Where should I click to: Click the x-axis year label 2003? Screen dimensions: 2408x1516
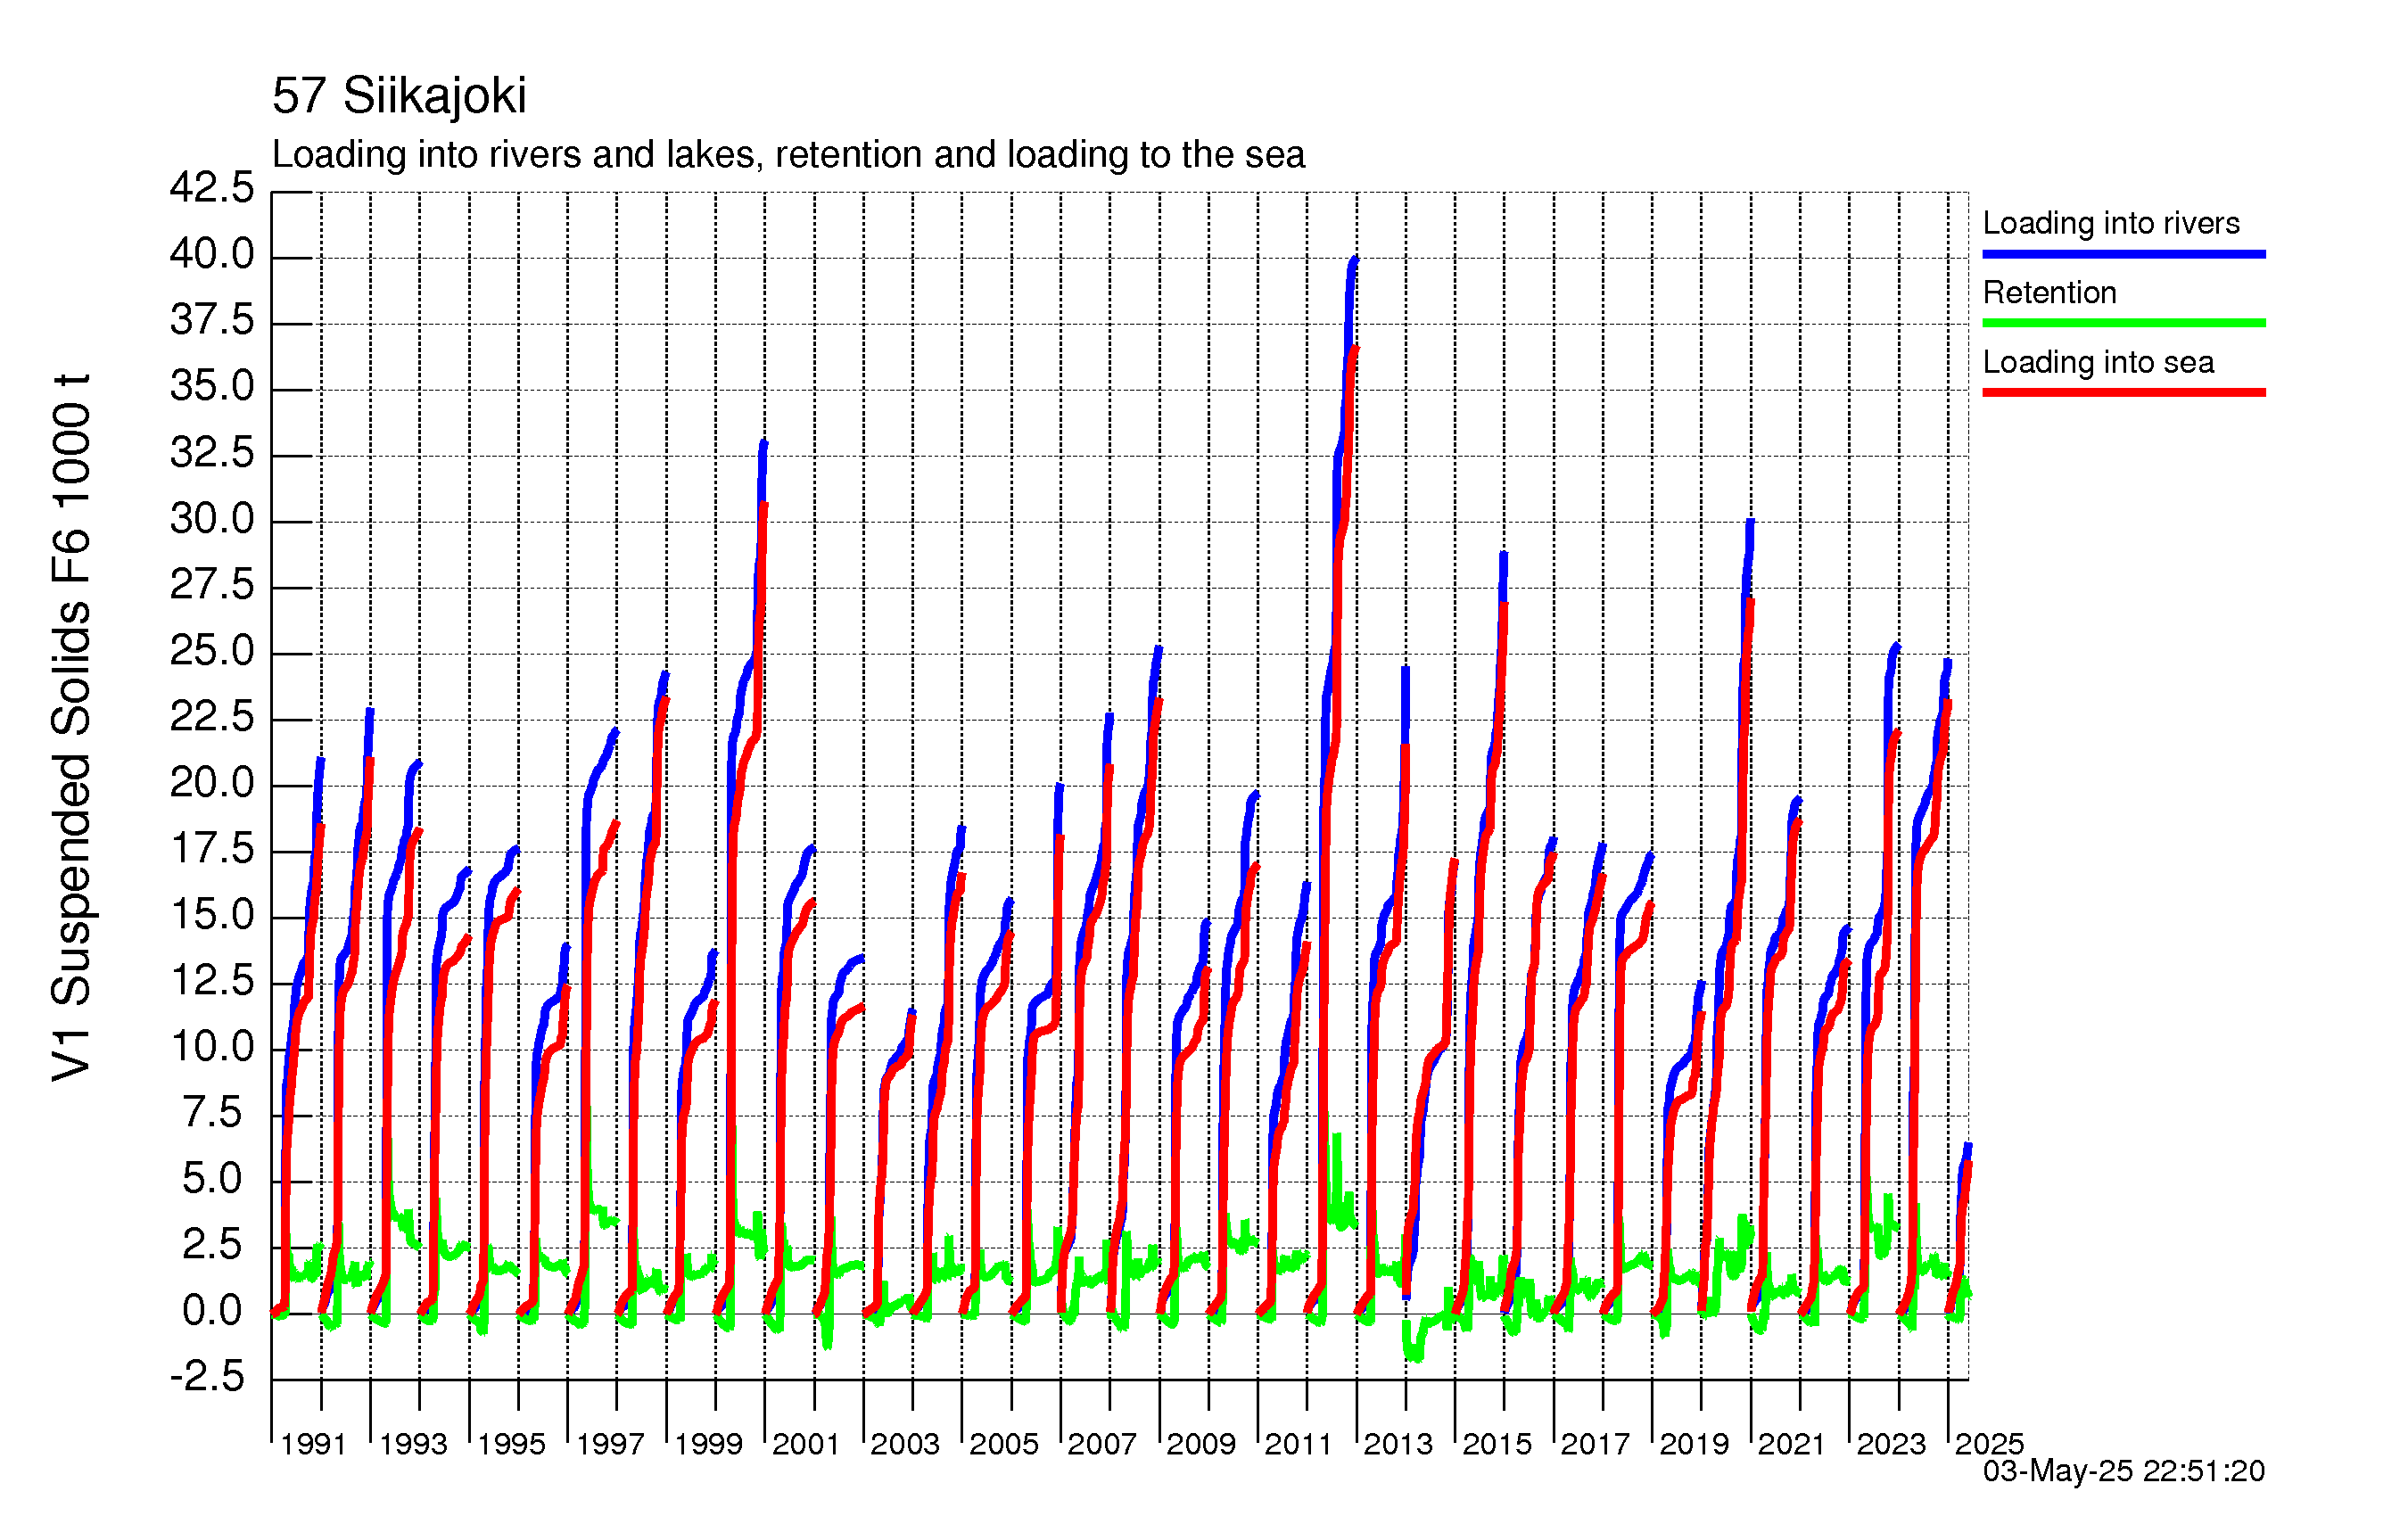click(x=905, y=1445)
